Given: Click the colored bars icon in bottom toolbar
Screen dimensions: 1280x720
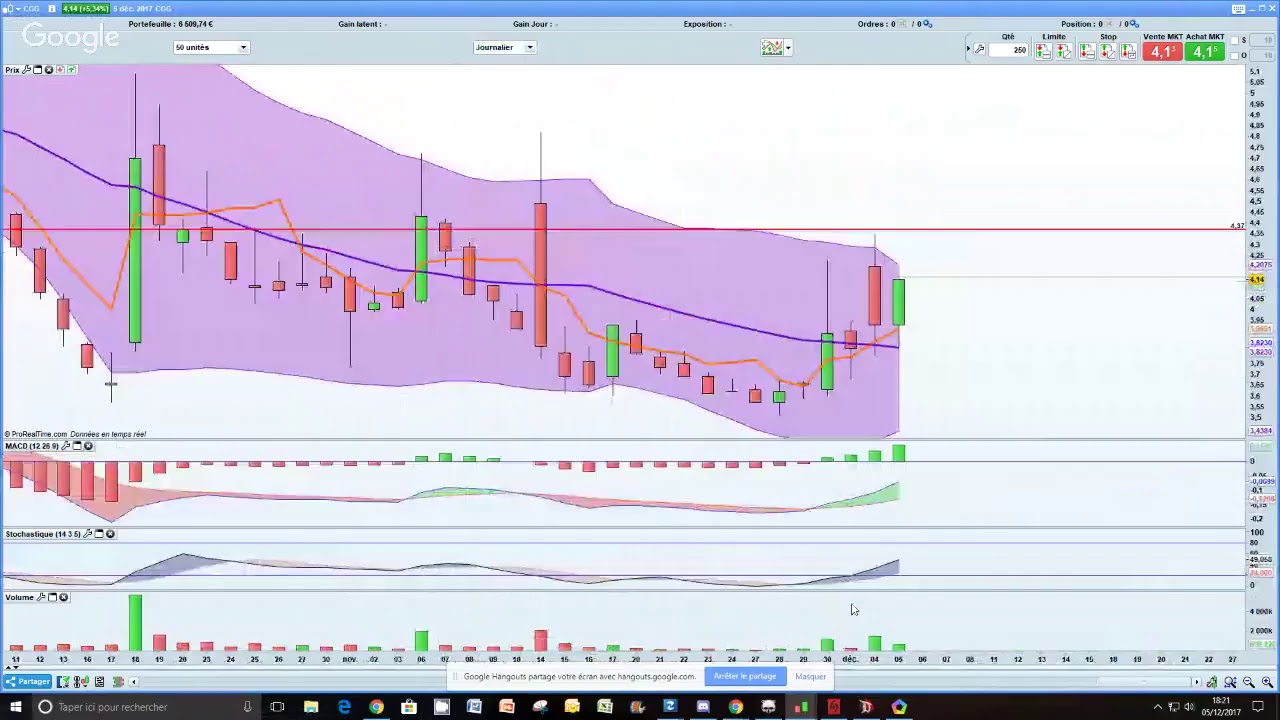Looking at the screenshot, I should tap(118, 682).
